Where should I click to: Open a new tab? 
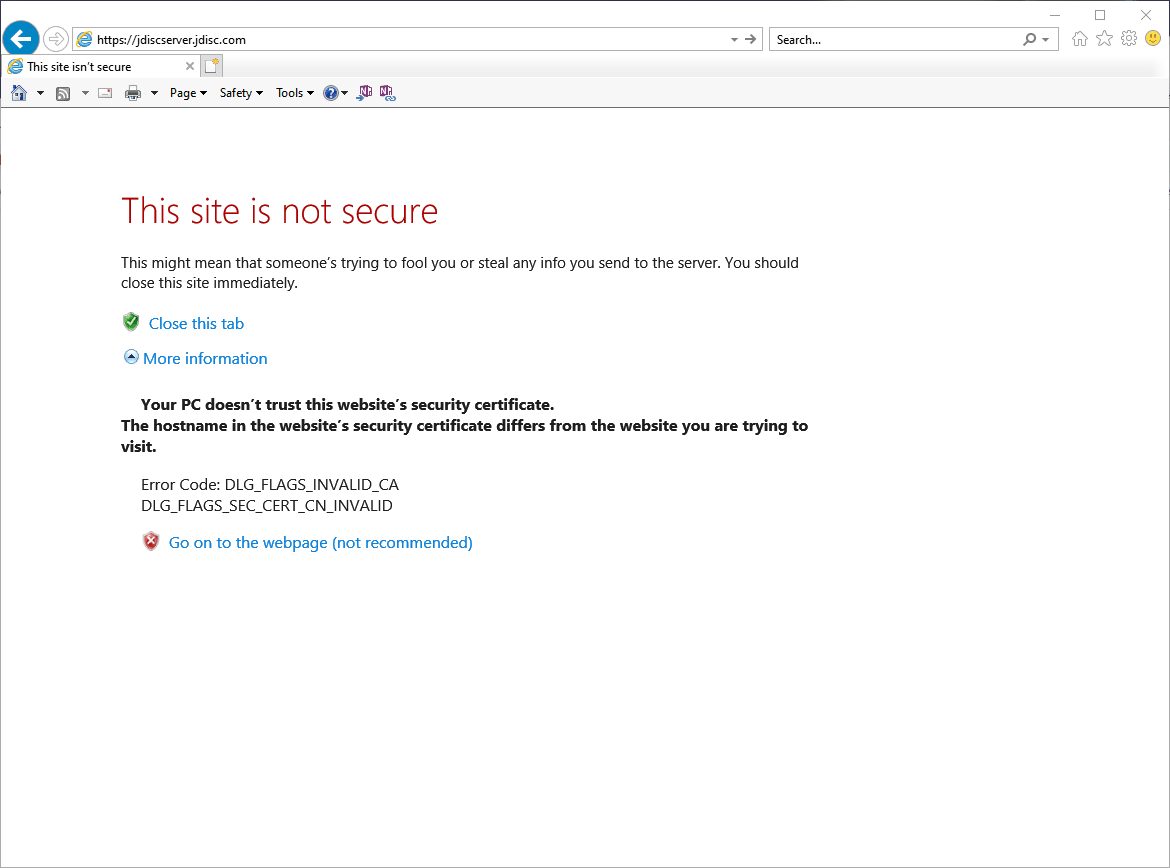[x=211, y=67]
